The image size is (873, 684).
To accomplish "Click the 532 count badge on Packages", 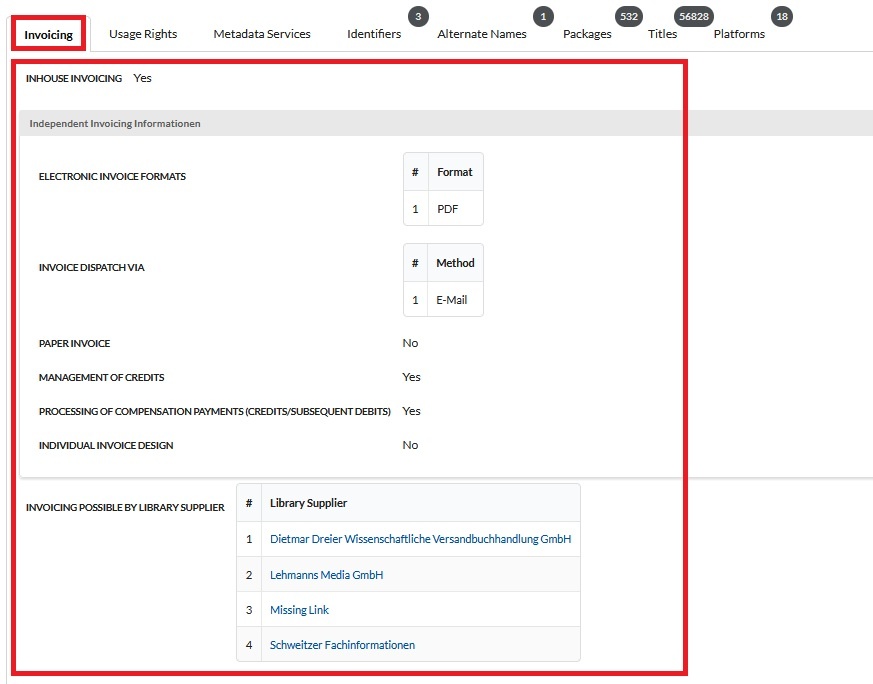I will pyautogui.click(x=629, y=17).
